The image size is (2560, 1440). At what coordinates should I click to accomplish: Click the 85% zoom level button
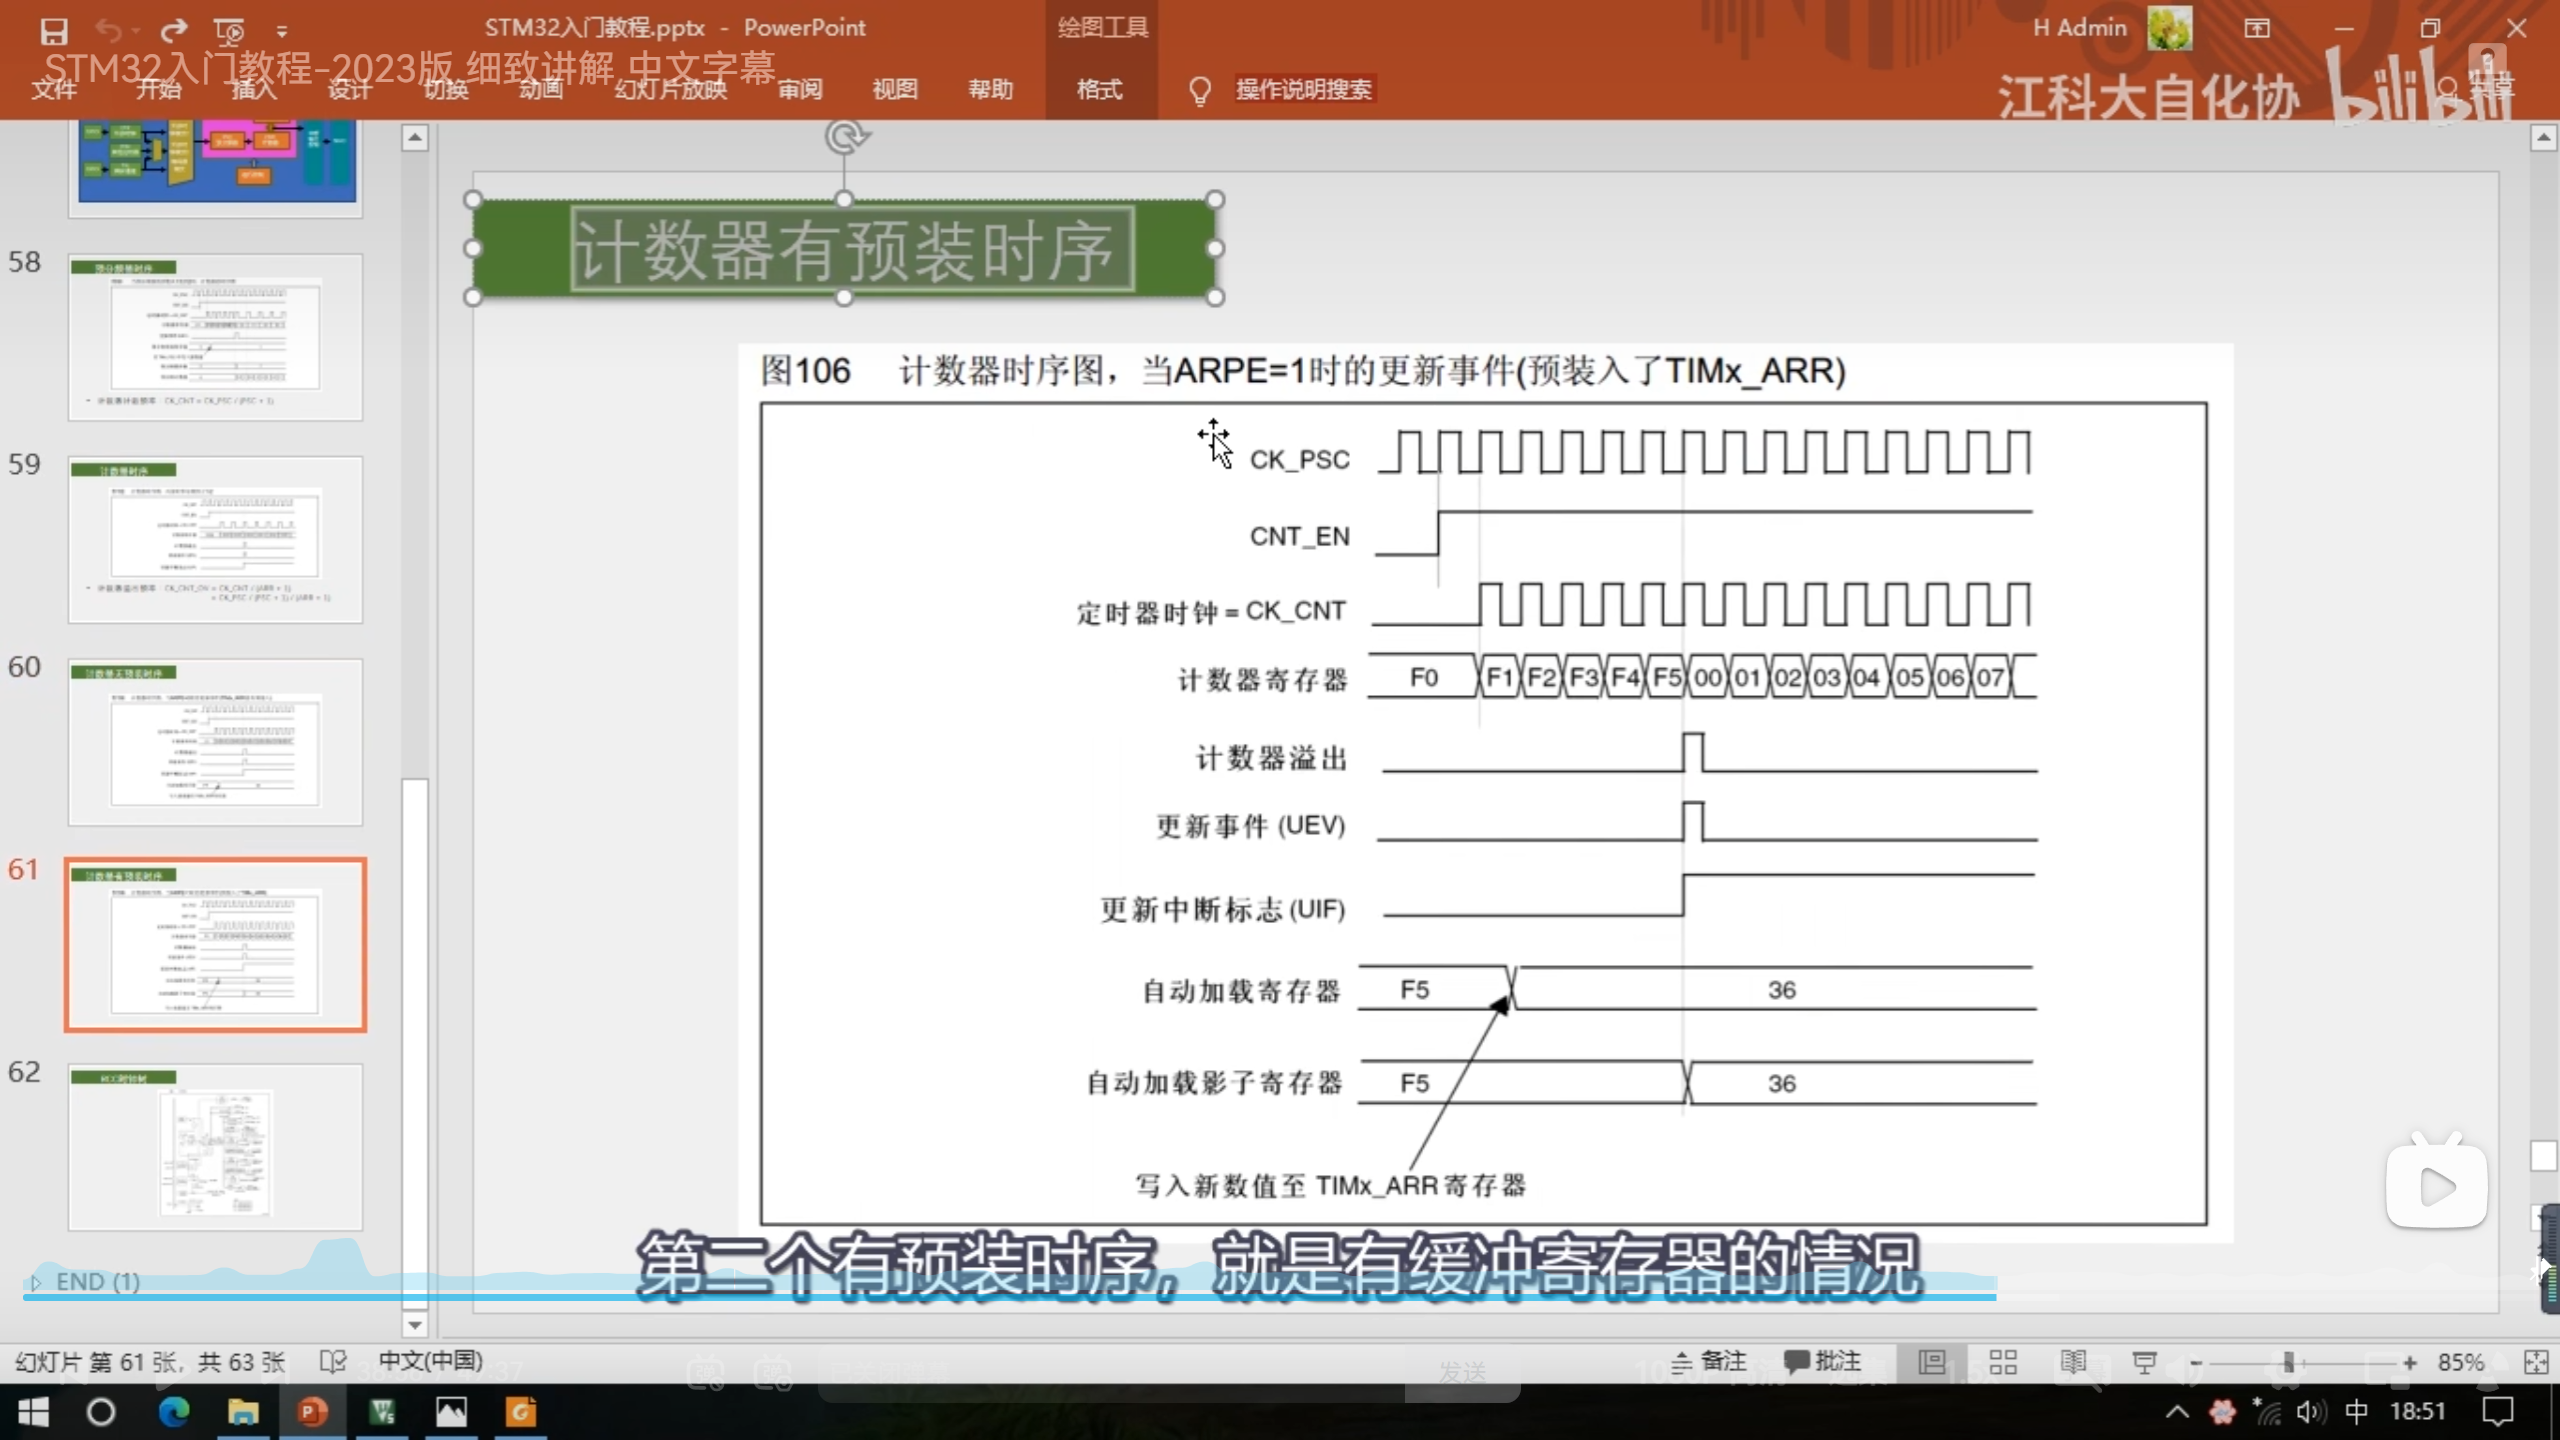pos(2460,1362)
